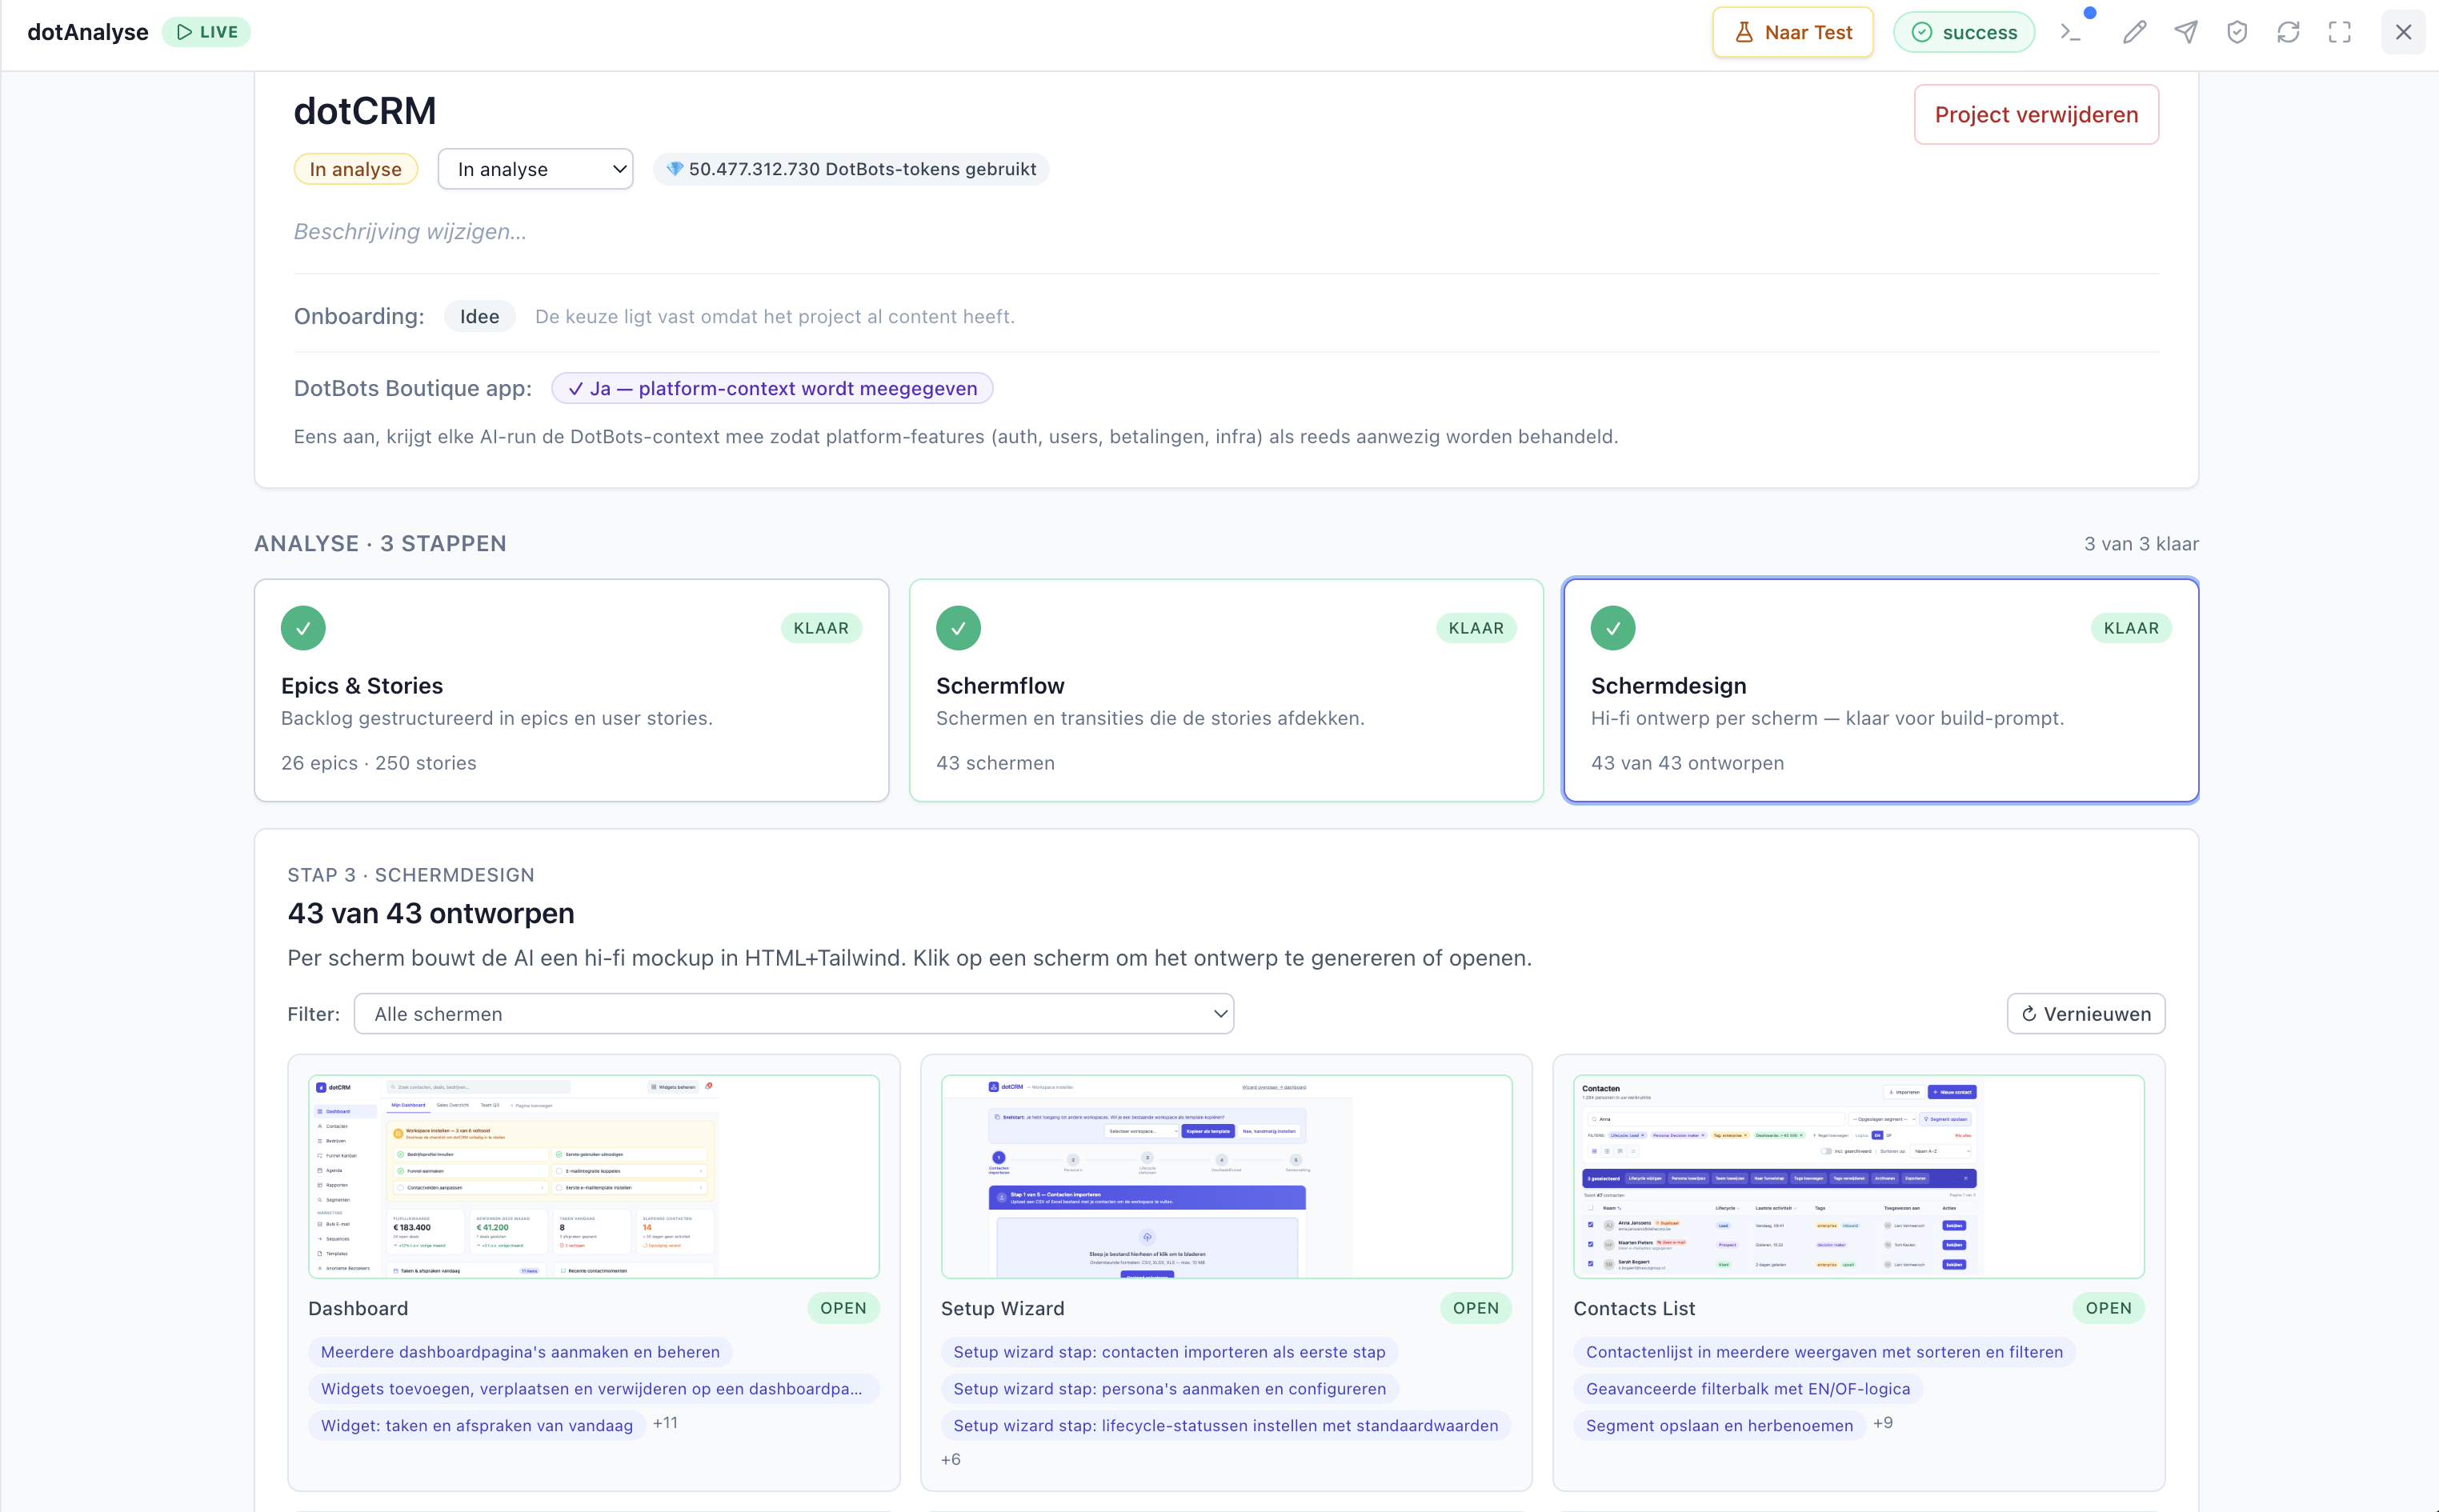Click the 26 epics · 250 stories count
The image size is (2439, 1512).
tap(378, 763)
